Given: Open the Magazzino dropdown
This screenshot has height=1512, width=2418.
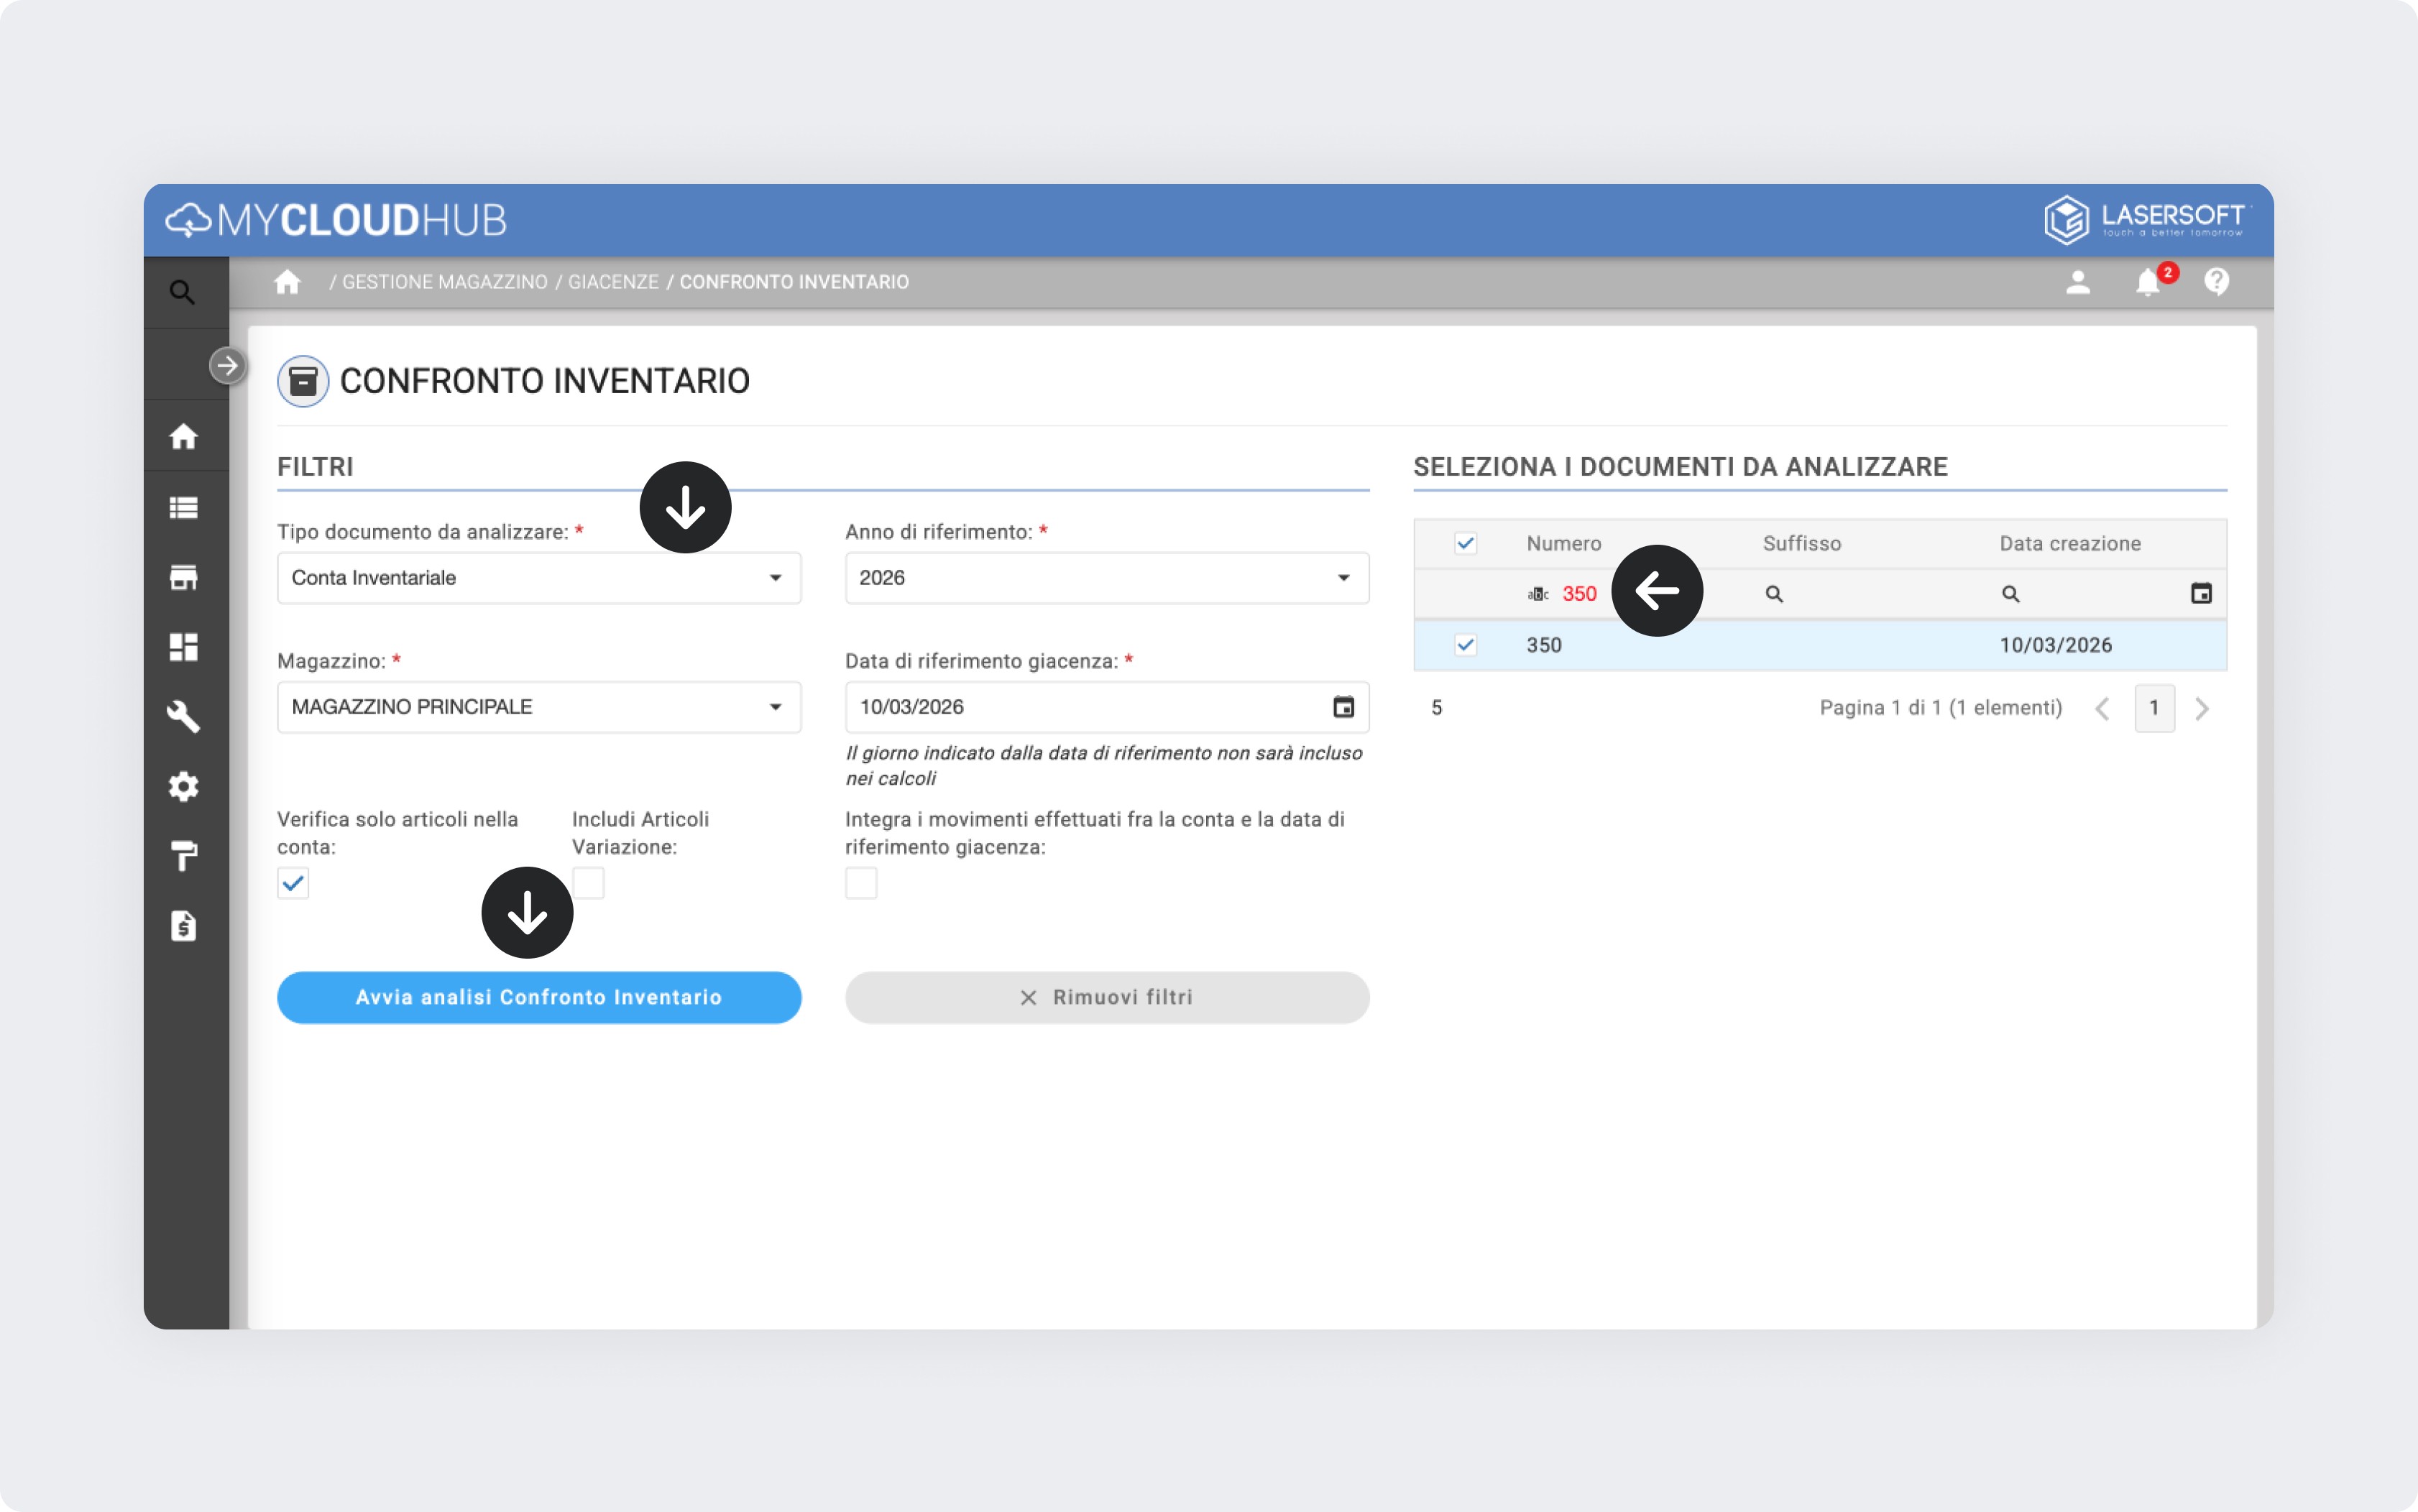Looking at the screenshot, I should (x=539, y=707).
